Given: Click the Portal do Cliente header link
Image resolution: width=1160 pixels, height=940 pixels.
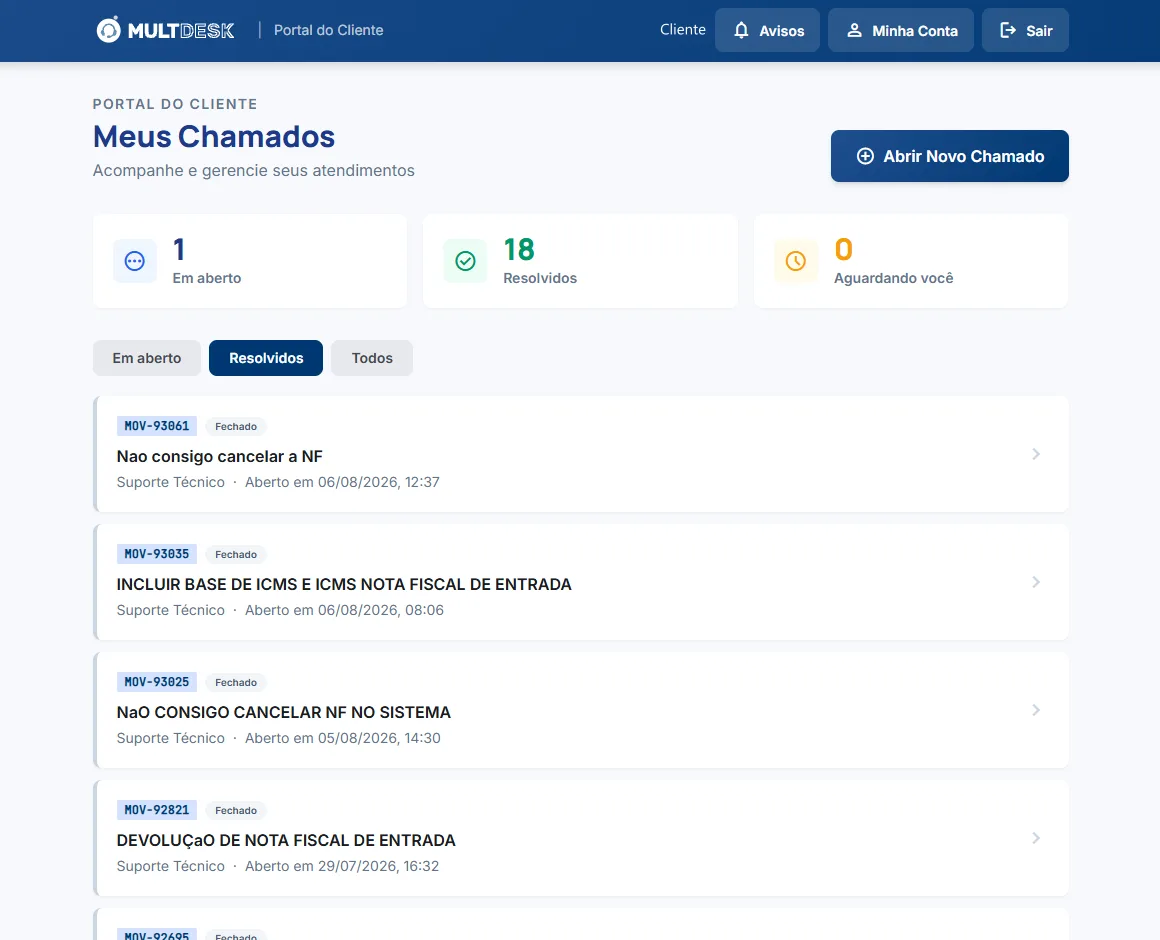Looking at the screenshot, I should [328, 30].
